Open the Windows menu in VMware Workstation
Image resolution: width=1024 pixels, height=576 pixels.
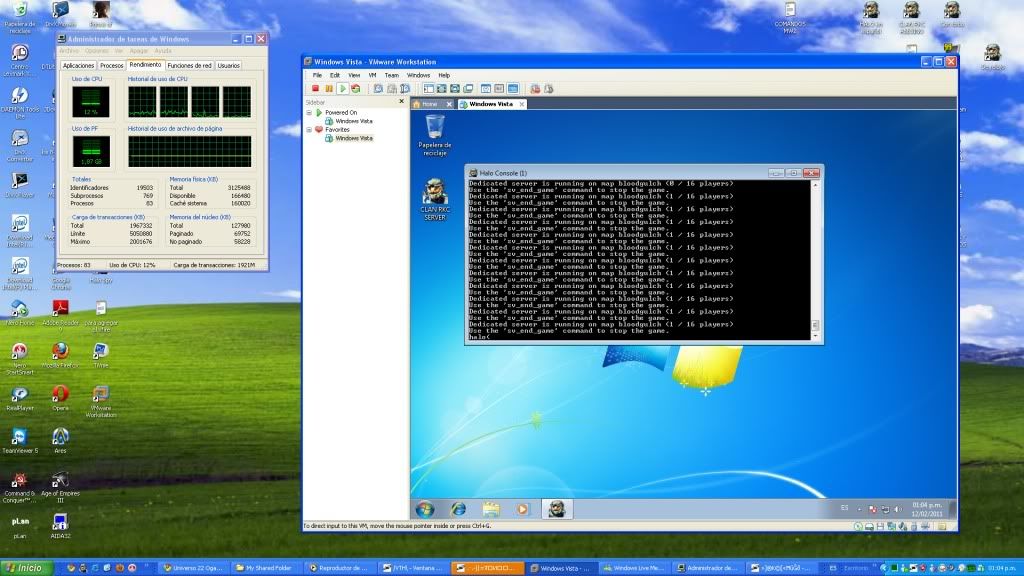[418, 75]
